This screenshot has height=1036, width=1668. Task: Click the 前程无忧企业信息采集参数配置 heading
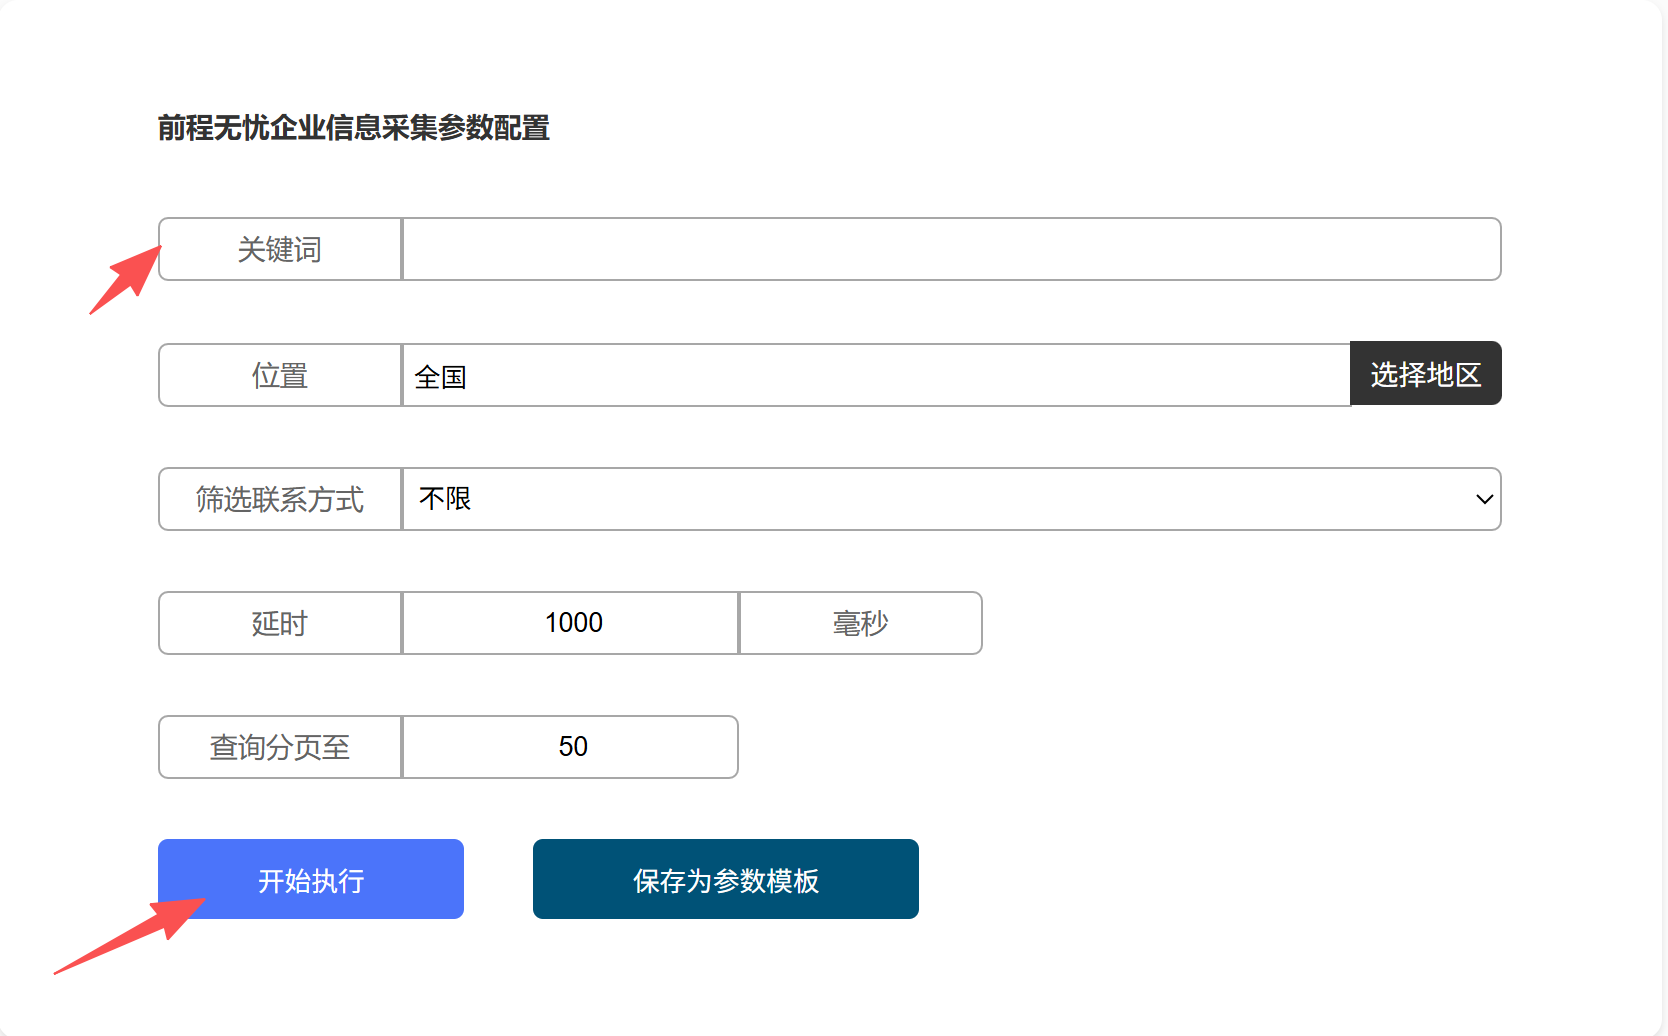coord(354,128)
